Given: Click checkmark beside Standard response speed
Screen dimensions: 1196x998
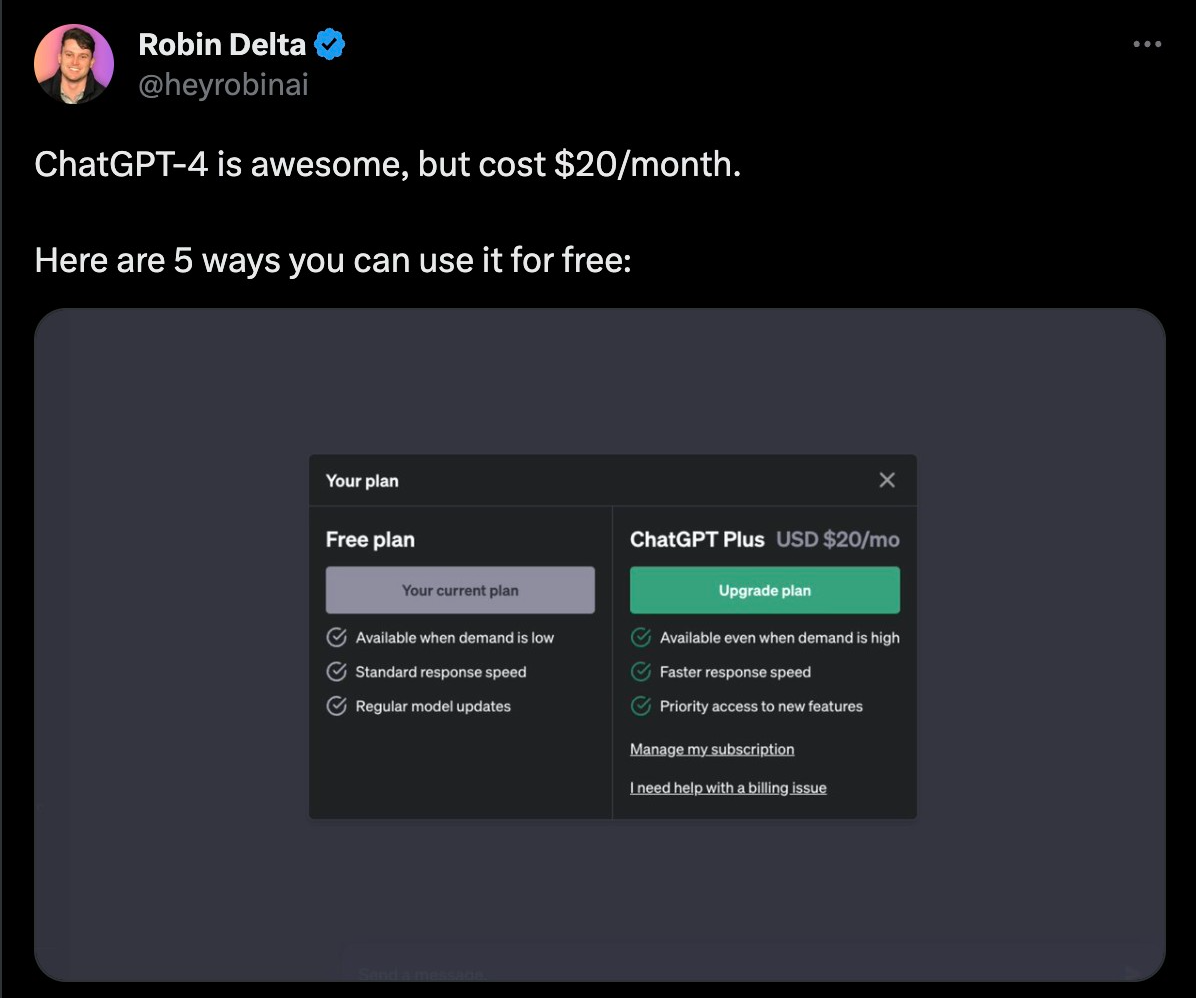Looking at the screenshot, I should click(337, 671).
